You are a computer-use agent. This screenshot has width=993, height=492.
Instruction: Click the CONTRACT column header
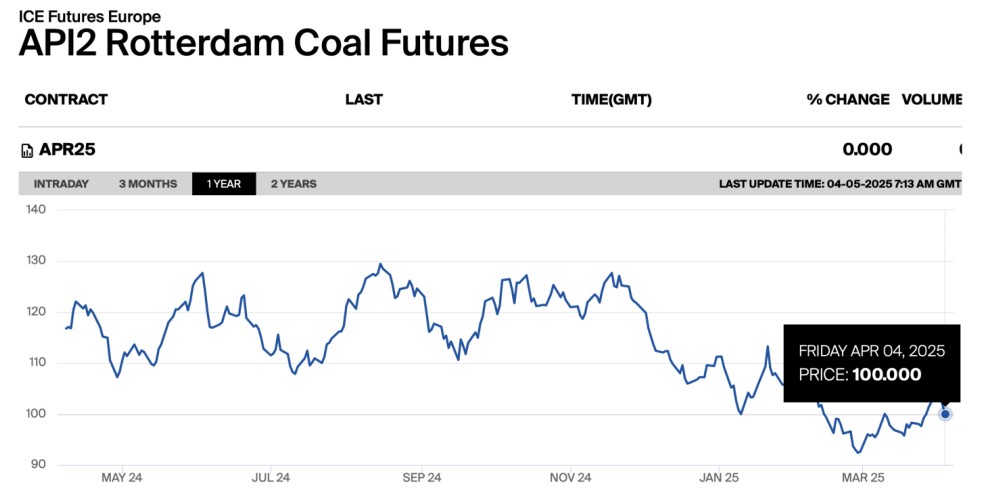tap(66, 99)
